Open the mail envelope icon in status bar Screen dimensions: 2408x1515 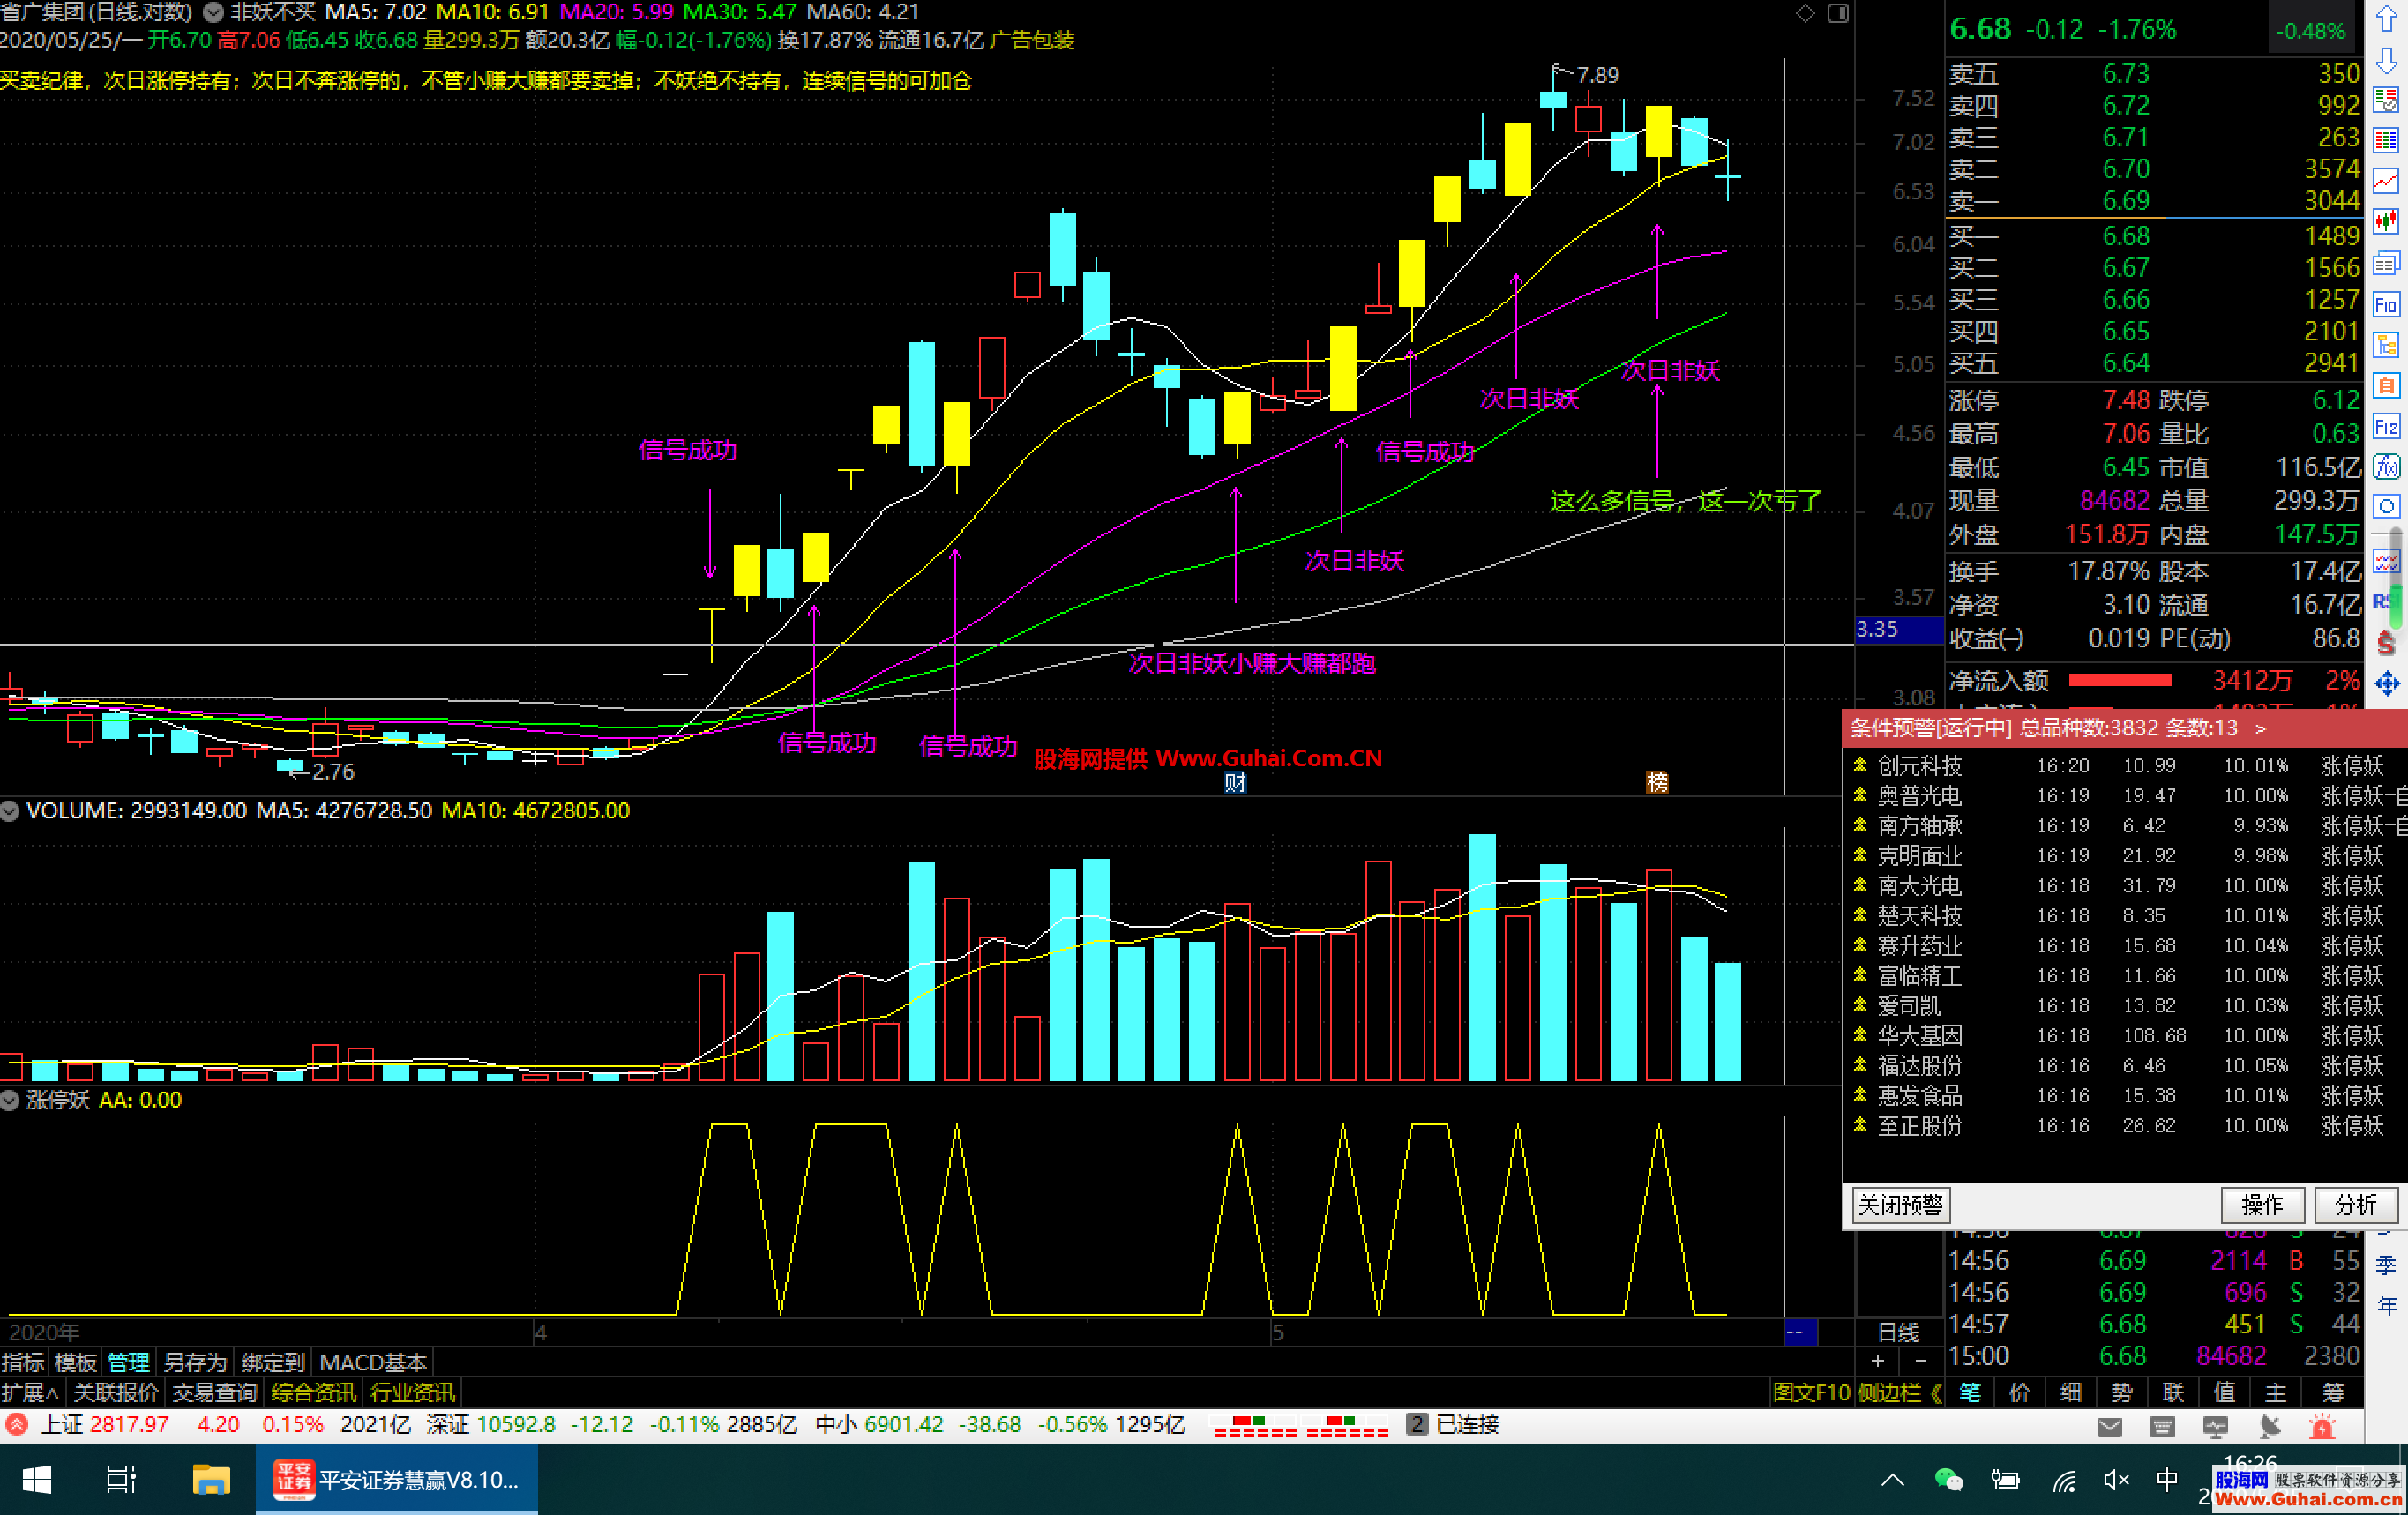2110,1427
